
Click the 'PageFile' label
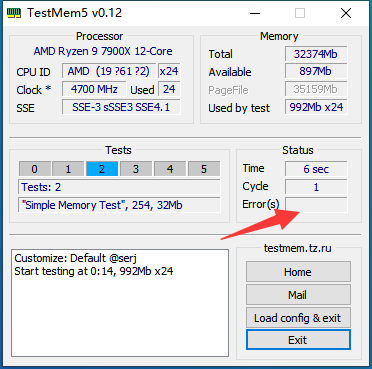pyautogui.click(x=228, y=90)
